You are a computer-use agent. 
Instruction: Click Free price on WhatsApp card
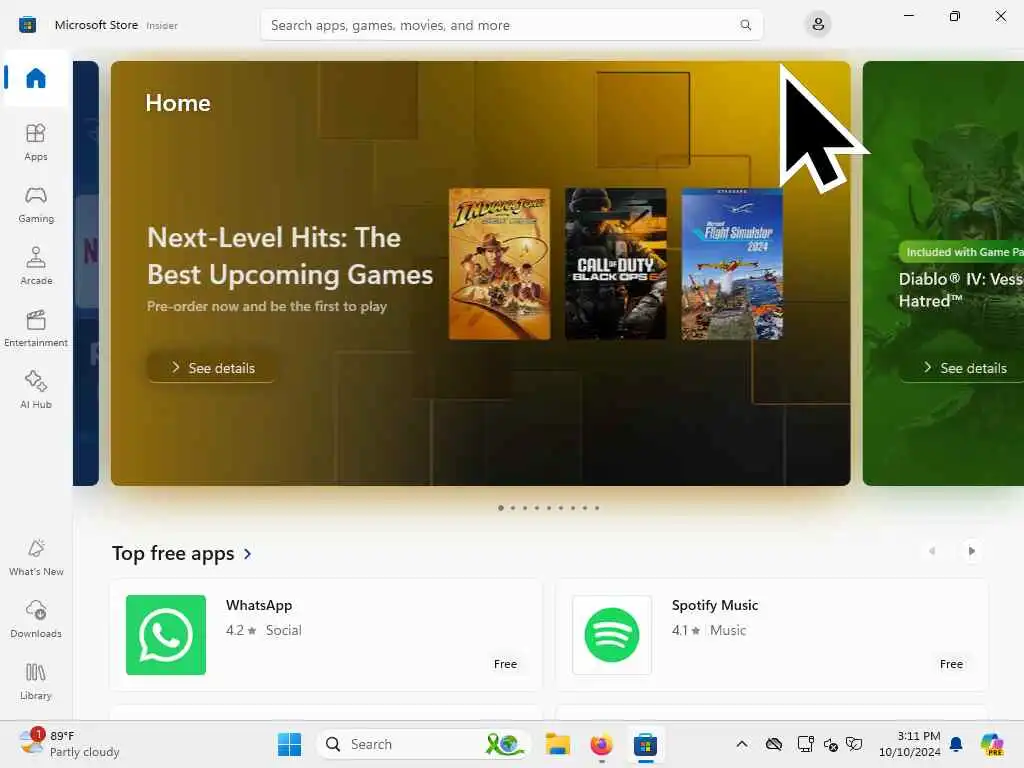505,664
